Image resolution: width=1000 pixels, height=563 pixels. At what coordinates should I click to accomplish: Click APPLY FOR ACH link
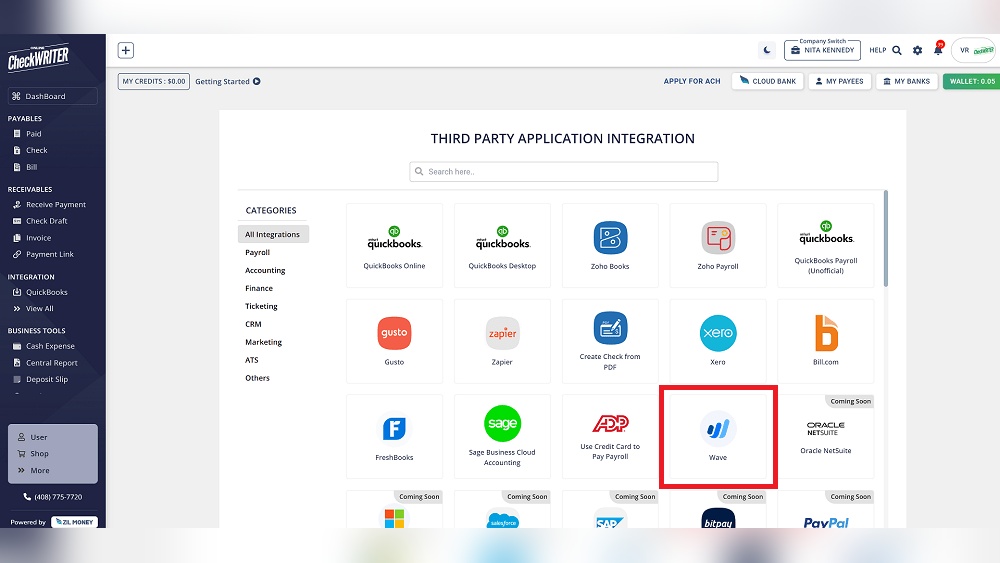point(692,82)
